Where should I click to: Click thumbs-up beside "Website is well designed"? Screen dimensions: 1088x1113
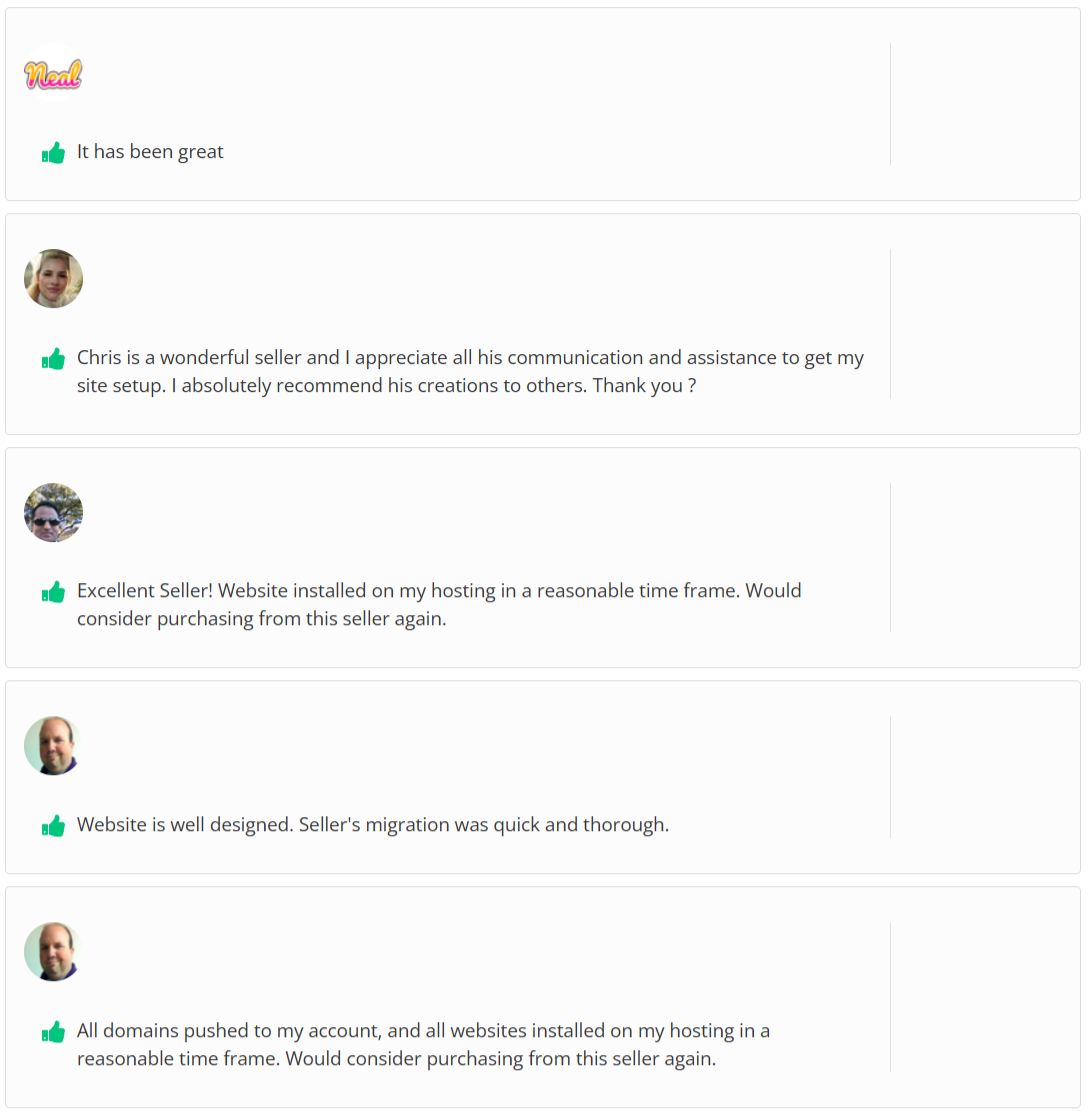tap(53, 826)
